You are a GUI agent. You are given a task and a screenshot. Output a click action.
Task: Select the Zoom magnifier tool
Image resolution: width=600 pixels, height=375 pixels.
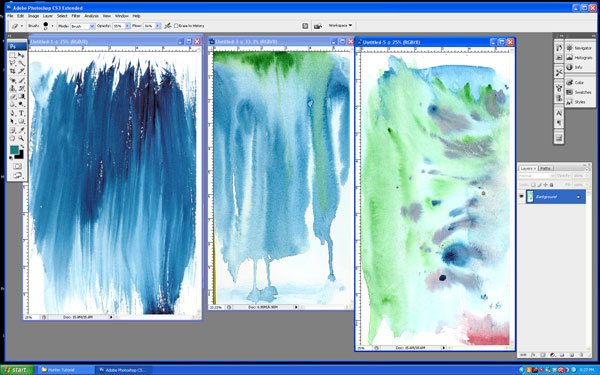[21, 139]
